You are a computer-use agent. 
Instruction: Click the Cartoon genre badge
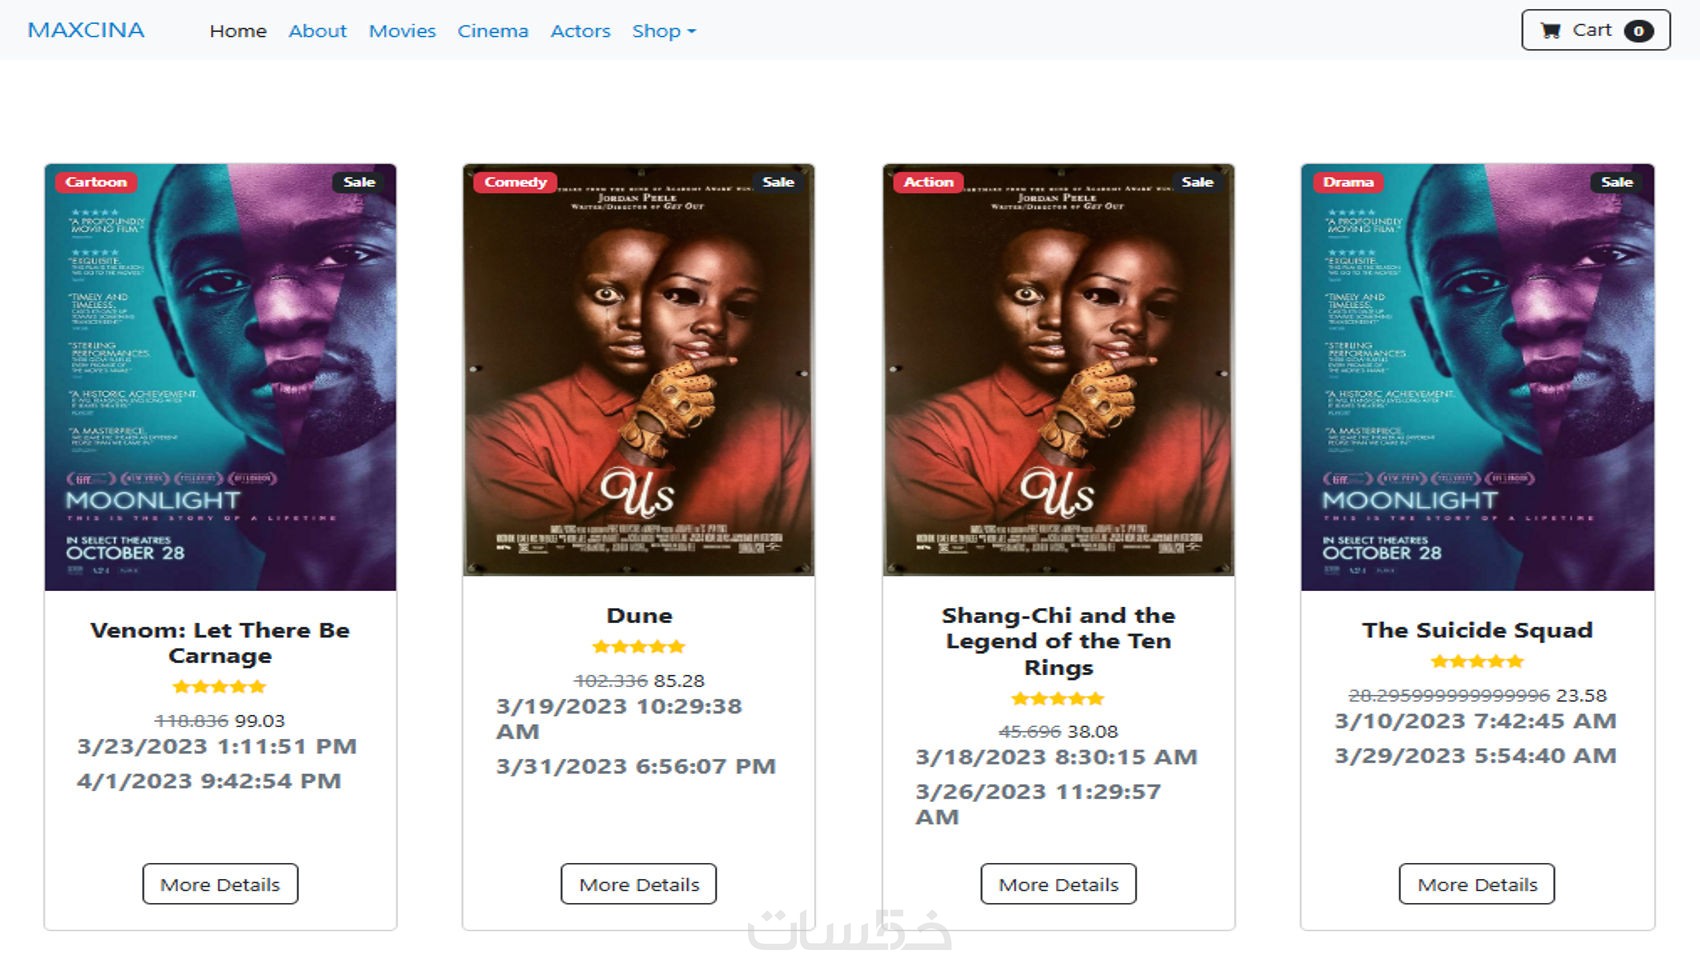96,182
